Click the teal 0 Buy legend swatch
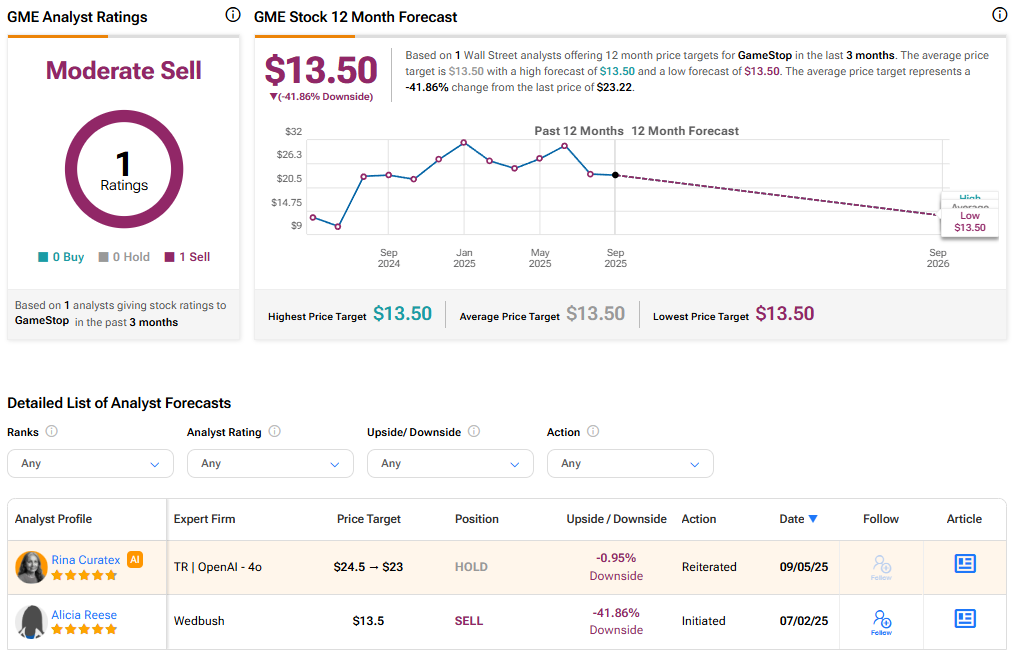 pos(43,257)
